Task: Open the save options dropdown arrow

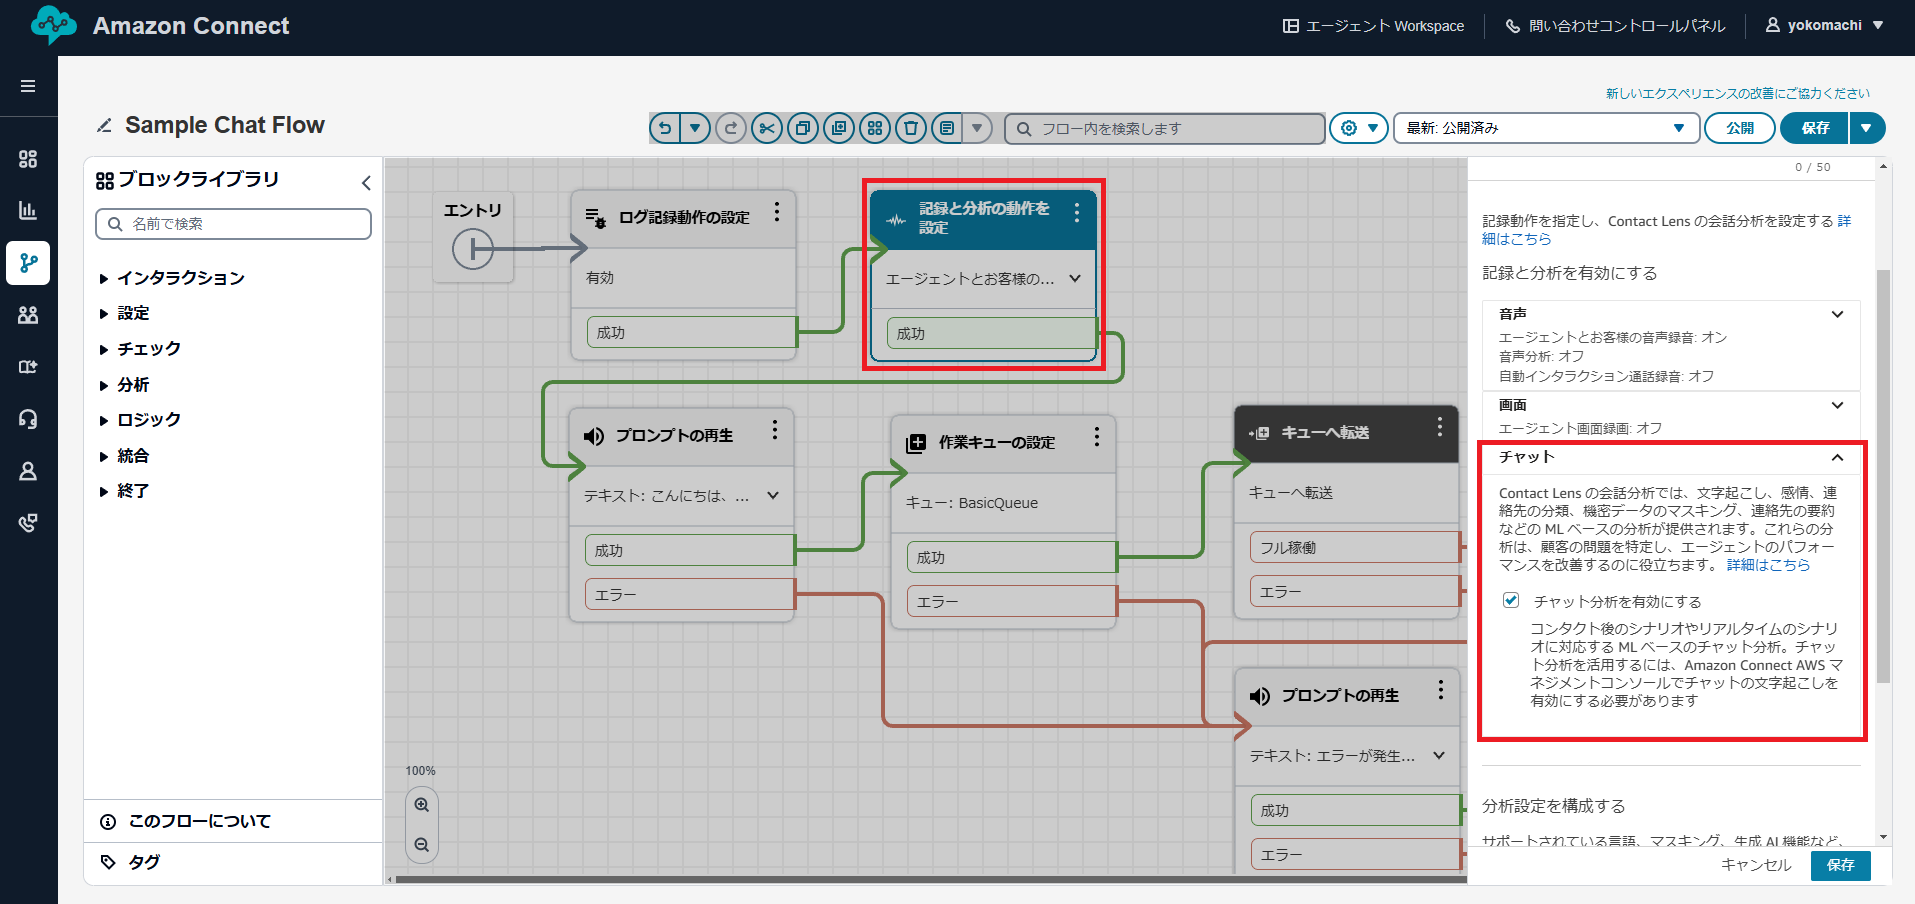Action: click(x=1867, y=128)
